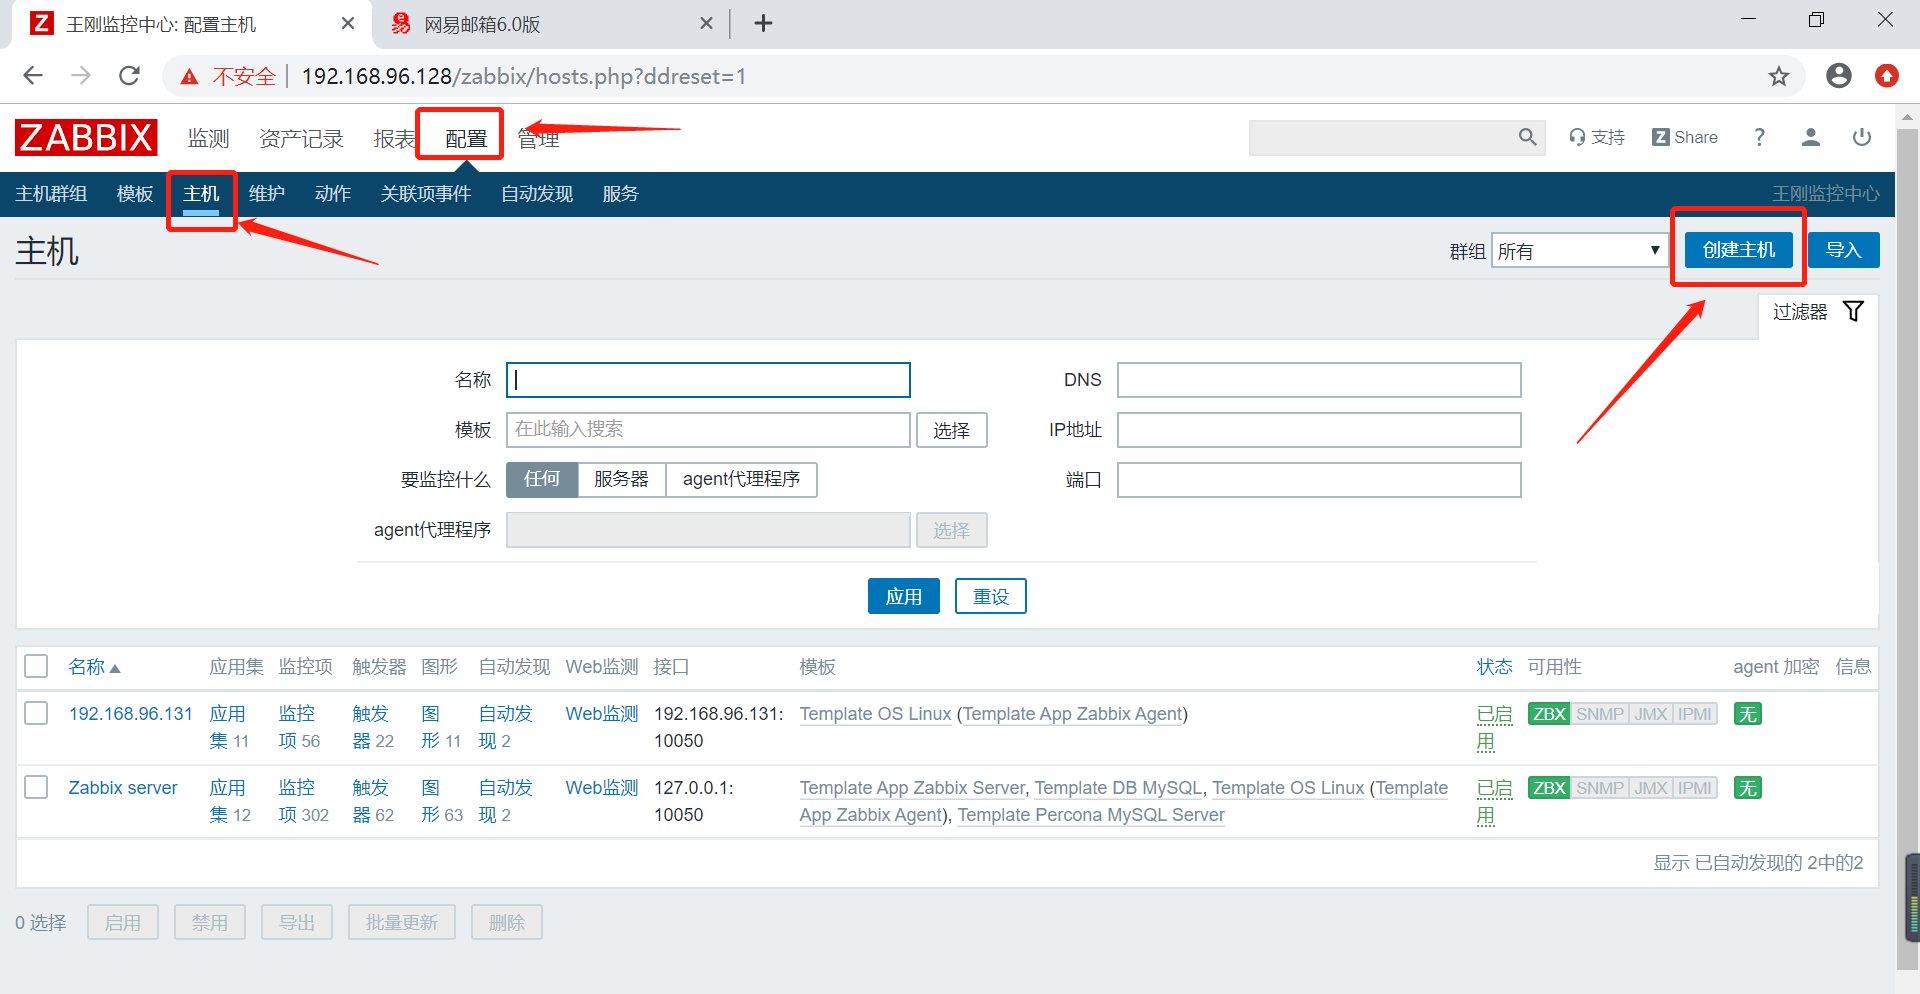Close the 网易邮箱6.0版 tab
This screenshot has width=1920, height=994.
(x=706, y=23)
